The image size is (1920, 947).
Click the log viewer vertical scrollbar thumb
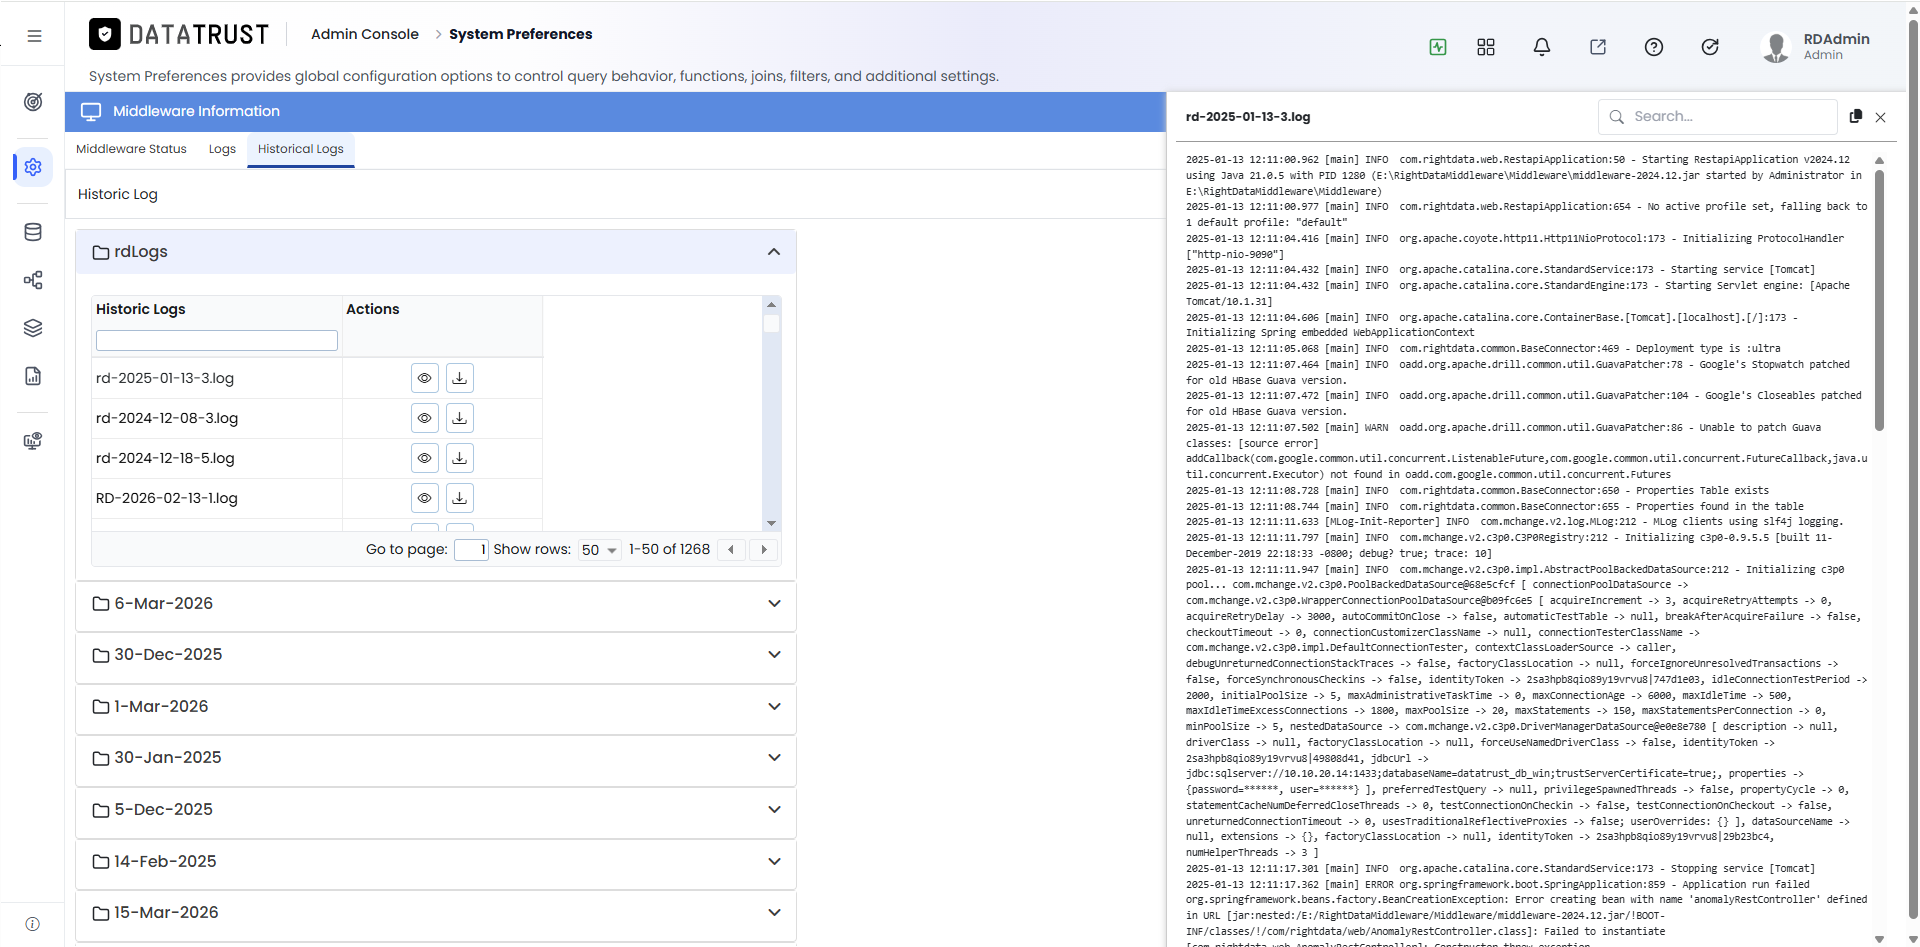tap(1879, 300)
